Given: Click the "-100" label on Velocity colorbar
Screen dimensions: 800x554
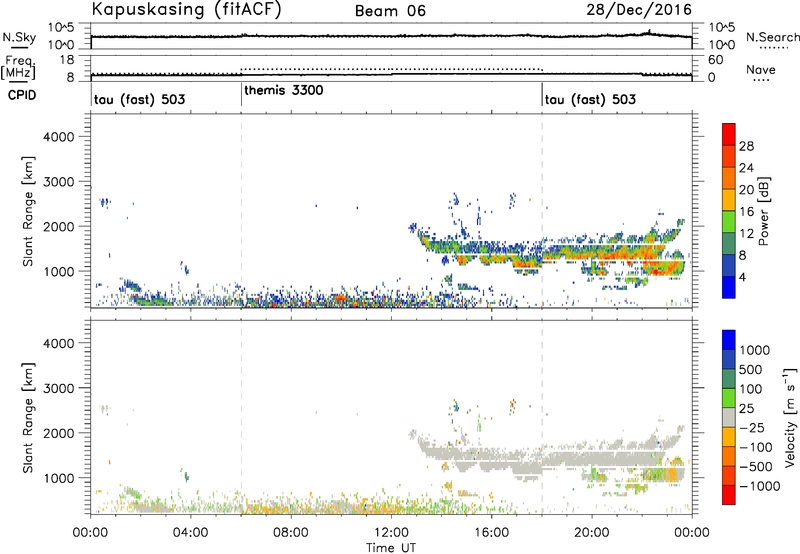Looking at the screenshot, I should 756,447.
